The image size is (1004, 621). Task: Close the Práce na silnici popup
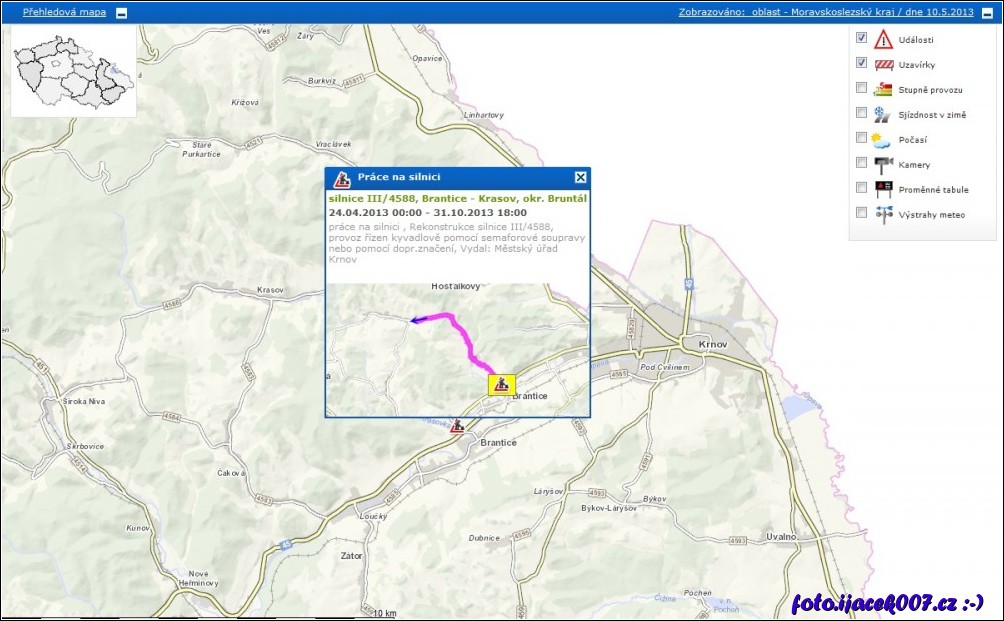tap(580, 177)
